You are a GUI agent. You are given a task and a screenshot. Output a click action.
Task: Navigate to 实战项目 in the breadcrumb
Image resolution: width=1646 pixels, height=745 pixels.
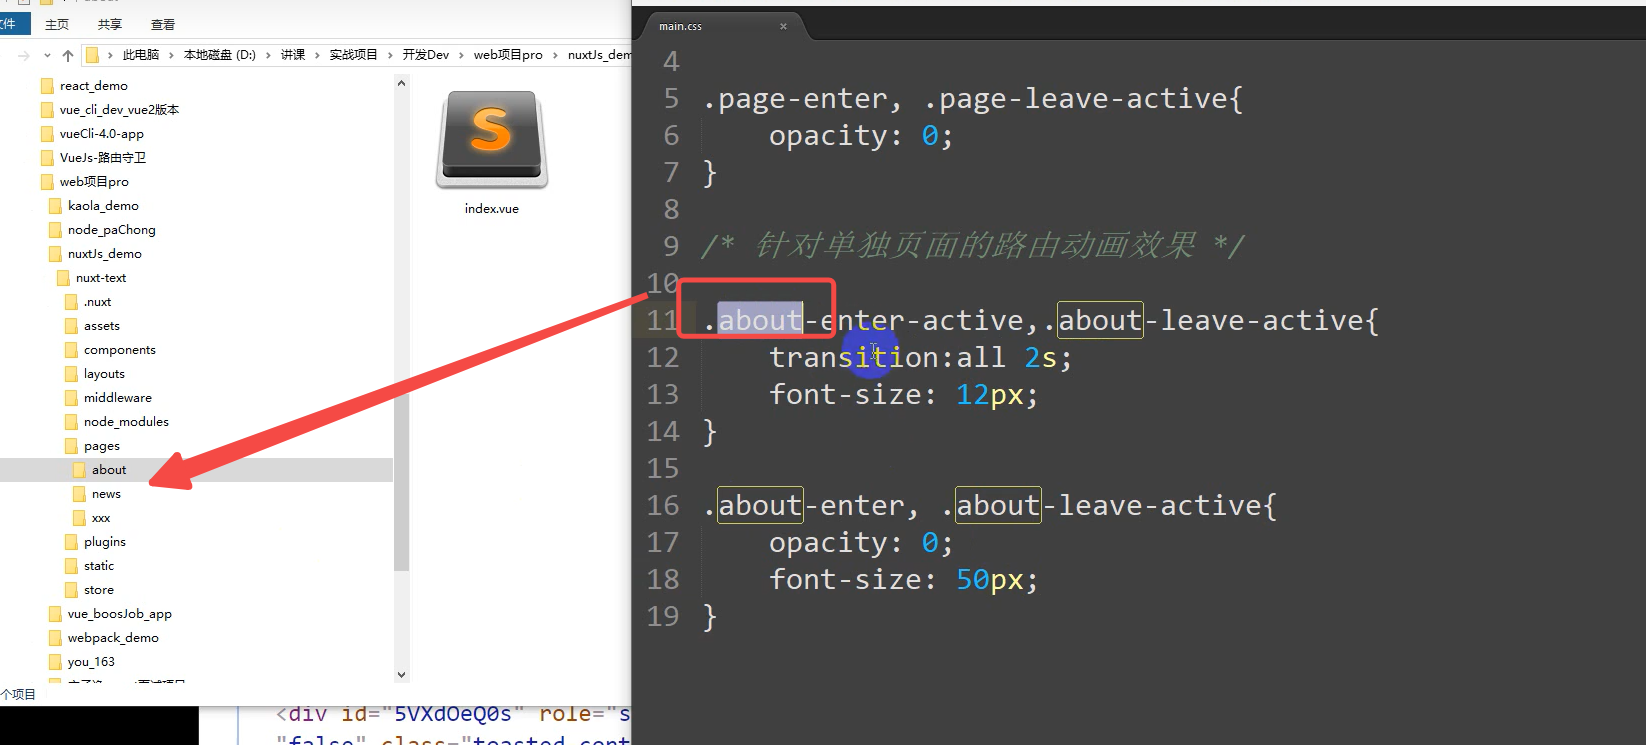pos(353,55)
